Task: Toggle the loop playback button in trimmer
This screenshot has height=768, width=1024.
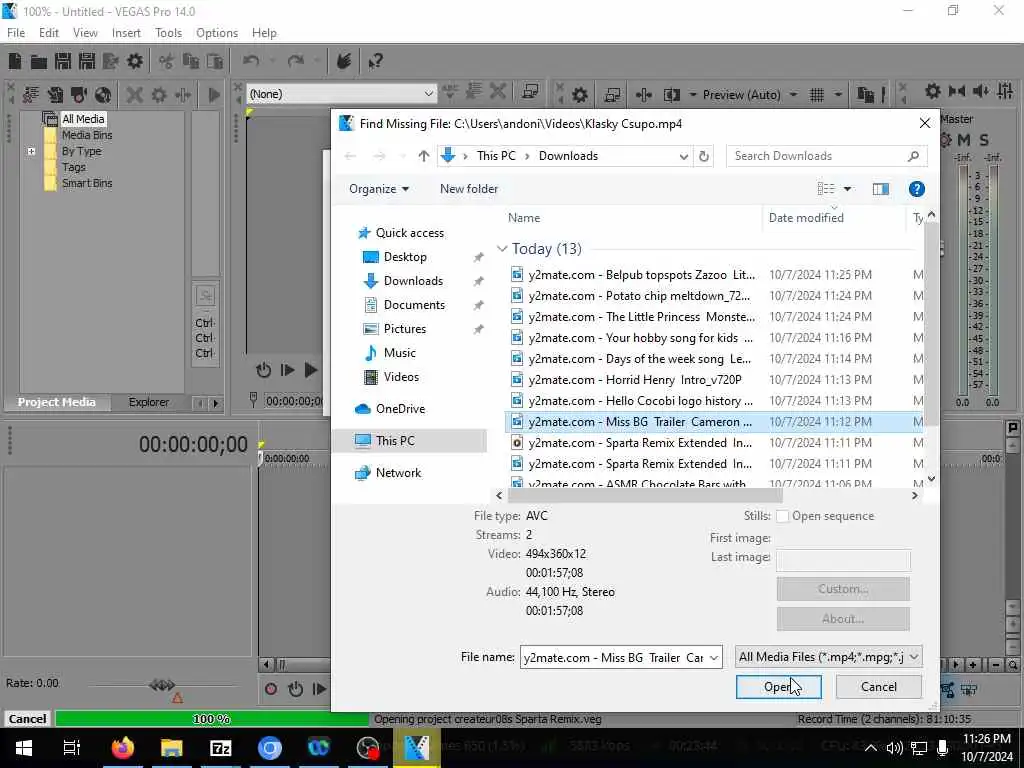Action: (x=264, y=370)
